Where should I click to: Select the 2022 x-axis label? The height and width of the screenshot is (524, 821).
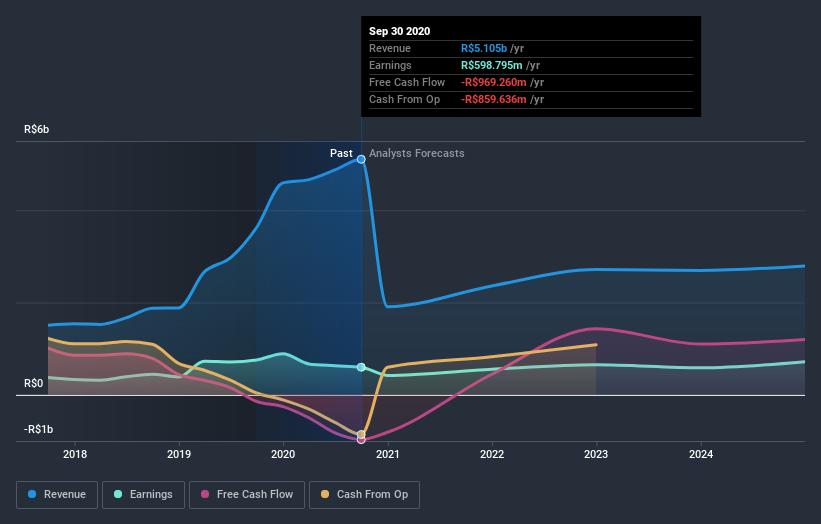(x=492, y=454)
